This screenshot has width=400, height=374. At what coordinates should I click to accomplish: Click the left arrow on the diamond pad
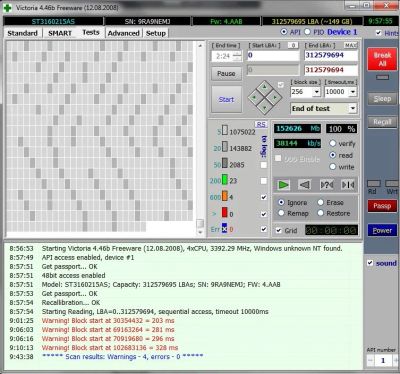click(x=254, y=98)
